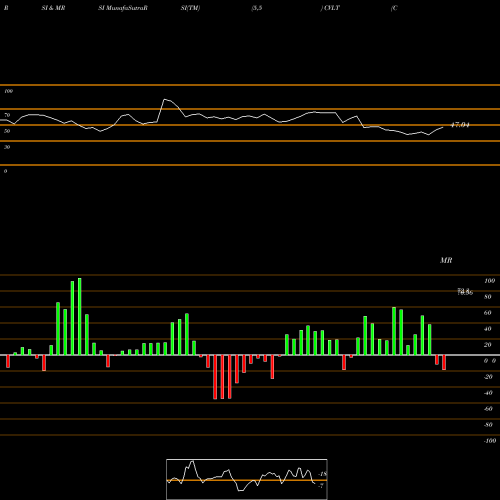This screenshot has height=500, width=500.
Task: Click the 'SI MunafaSutraR' header text
Action: tap(123, 8)
